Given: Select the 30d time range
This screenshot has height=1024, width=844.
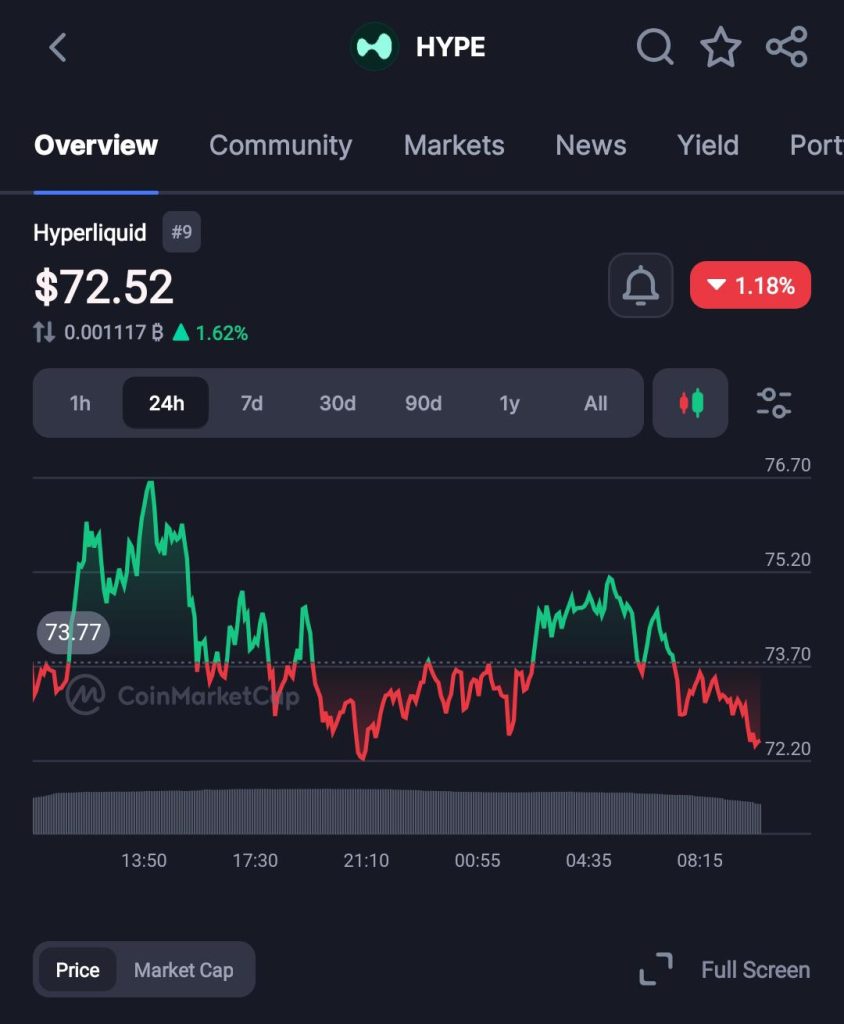Looking at the screenshot, I should [x=337, y=403].
